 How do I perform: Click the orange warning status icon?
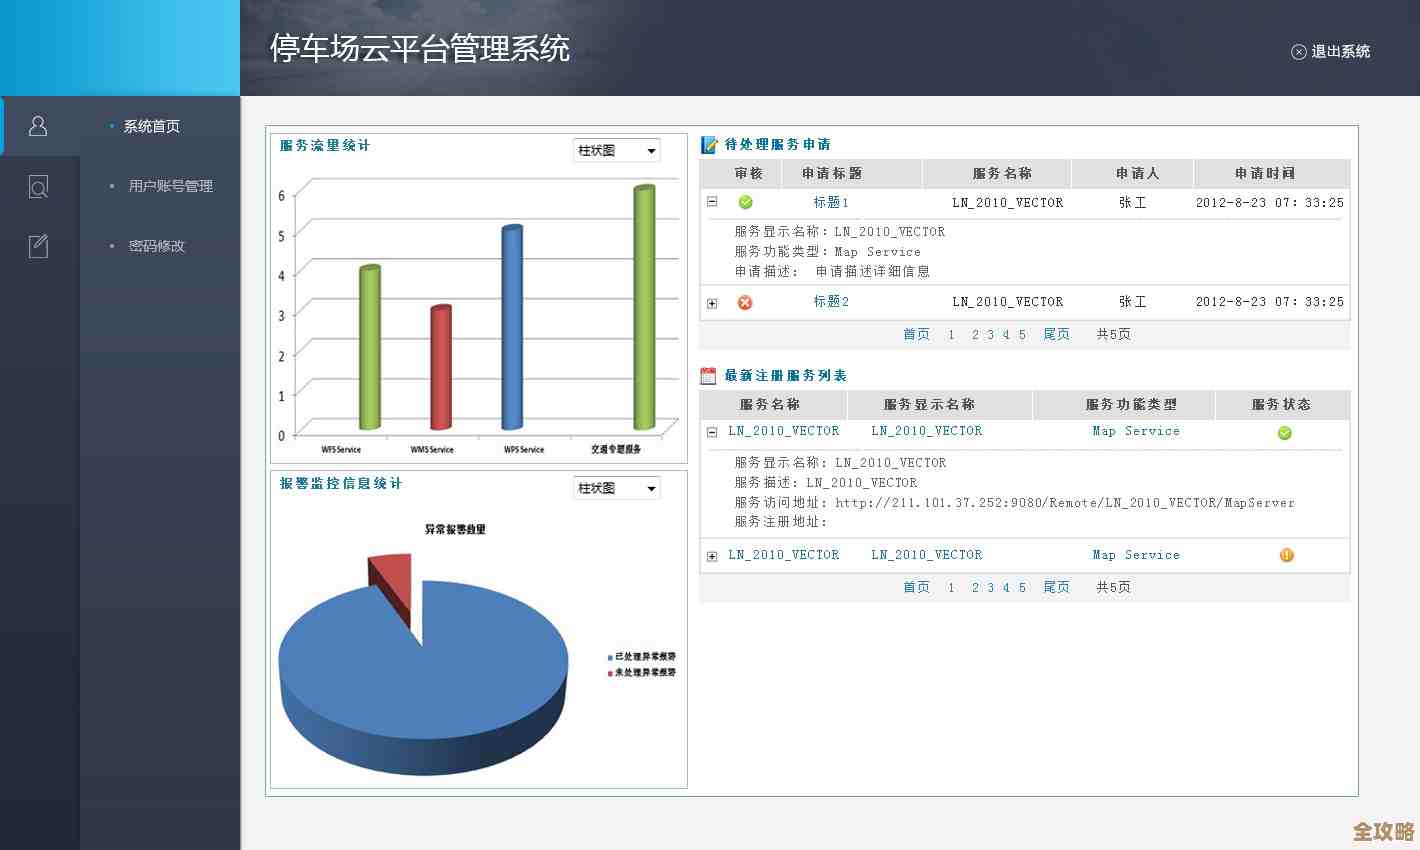(x=1286, y=555)
